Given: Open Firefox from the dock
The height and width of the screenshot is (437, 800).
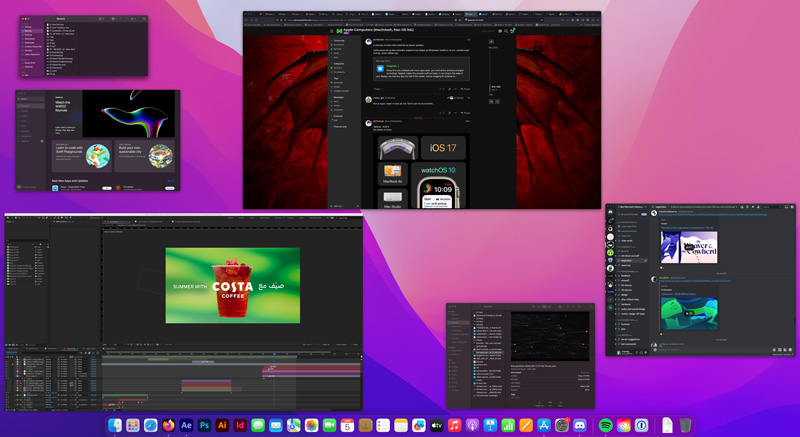Looking at the screenshot, I should point(168,426).
